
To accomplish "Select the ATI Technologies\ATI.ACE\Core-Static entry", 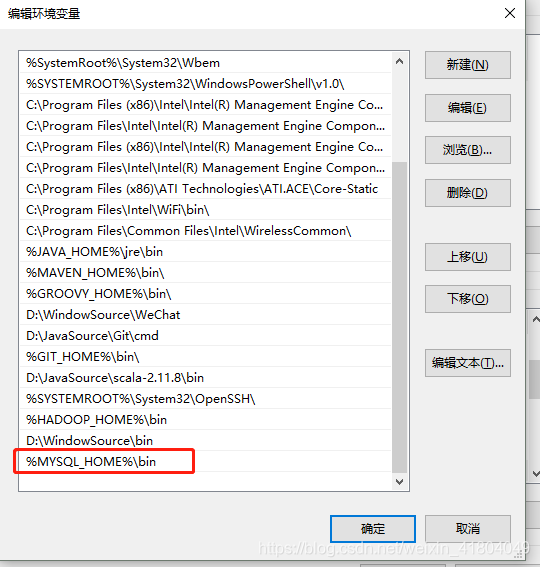I will click(205, 189).
